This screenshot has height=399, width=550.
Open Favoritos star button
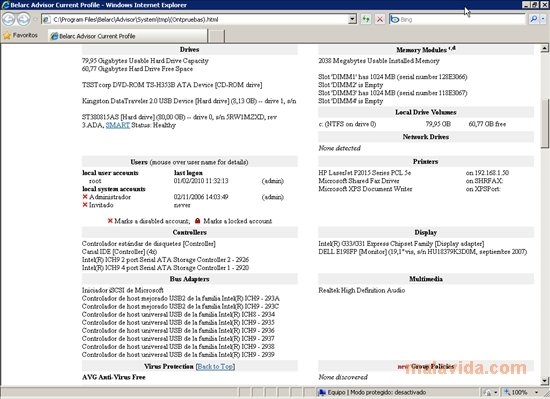tap(20, 35)
